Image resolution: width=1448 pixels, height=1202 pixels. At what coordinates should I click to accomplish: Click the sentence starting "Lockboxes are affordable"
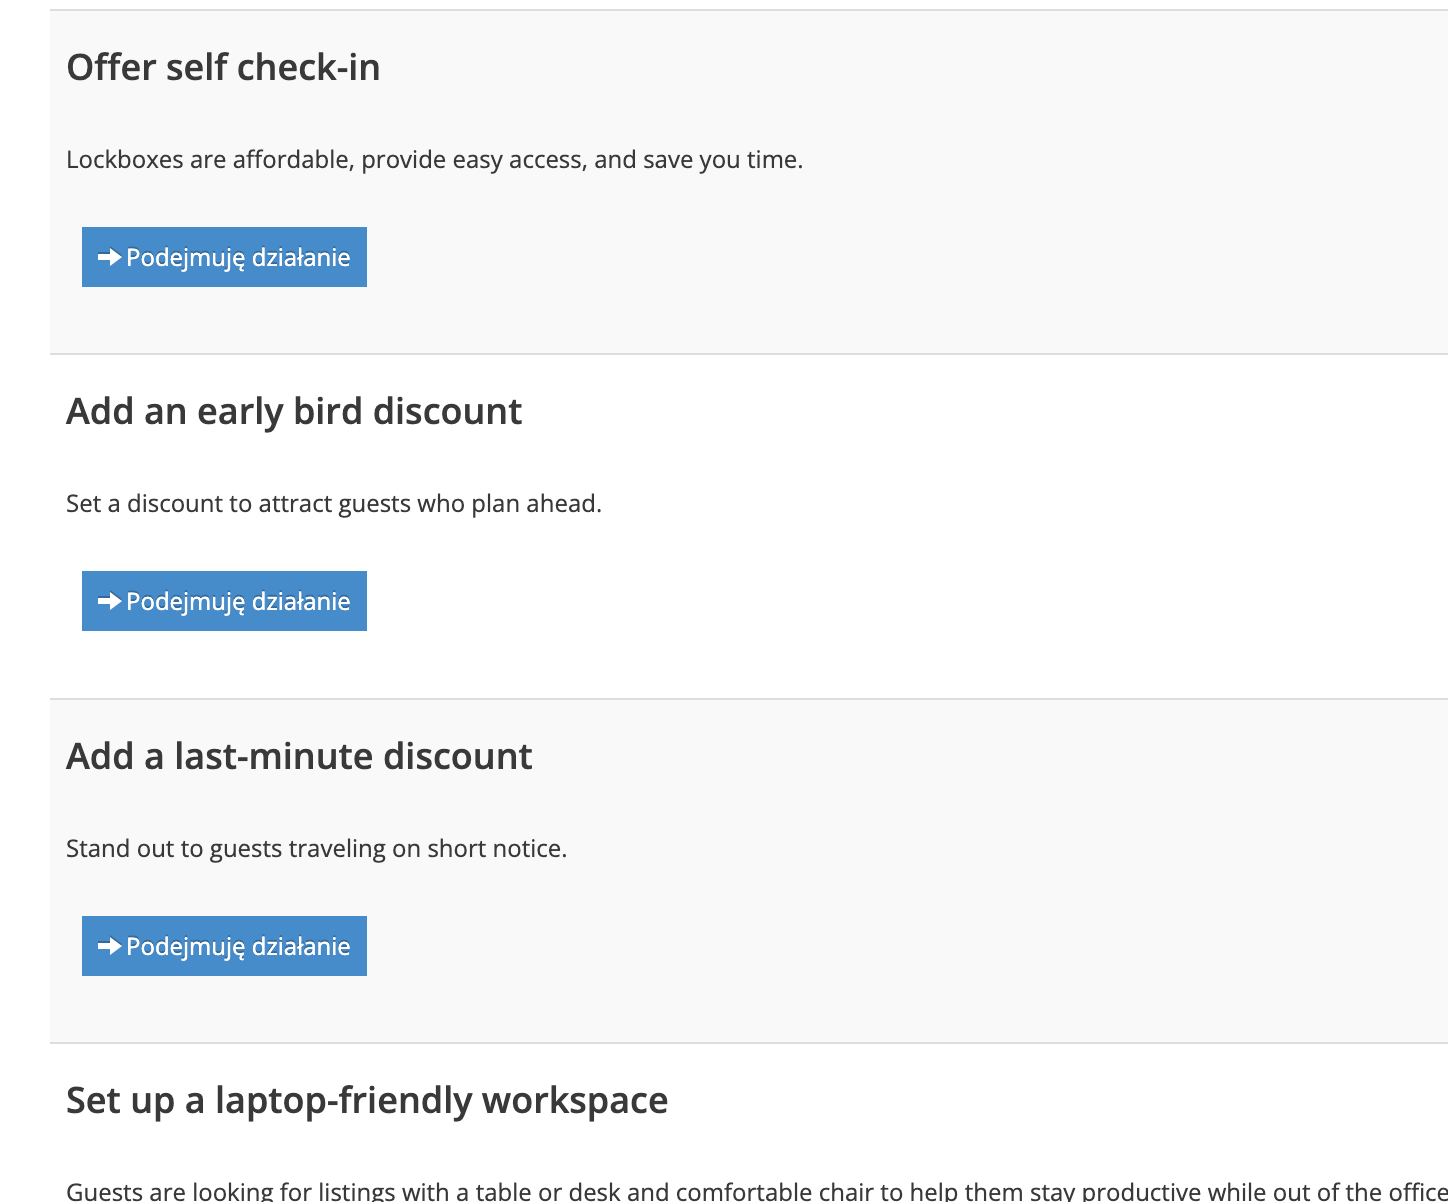point(434,160)
